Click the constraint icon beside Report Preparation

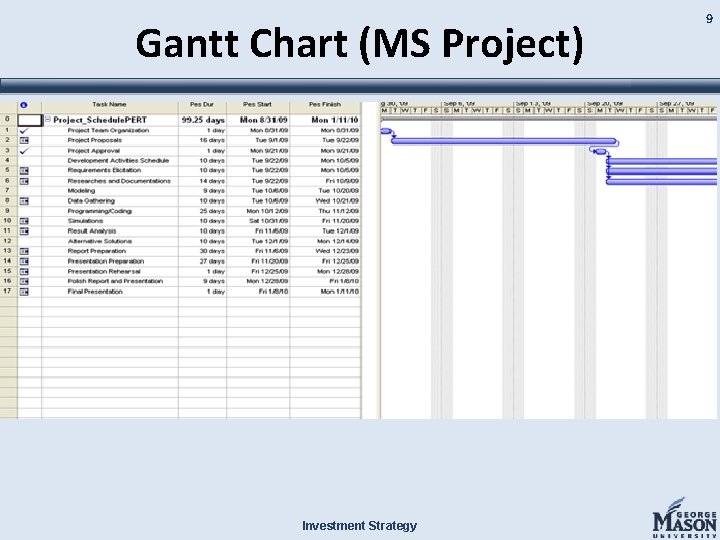[x=24, y=251]
